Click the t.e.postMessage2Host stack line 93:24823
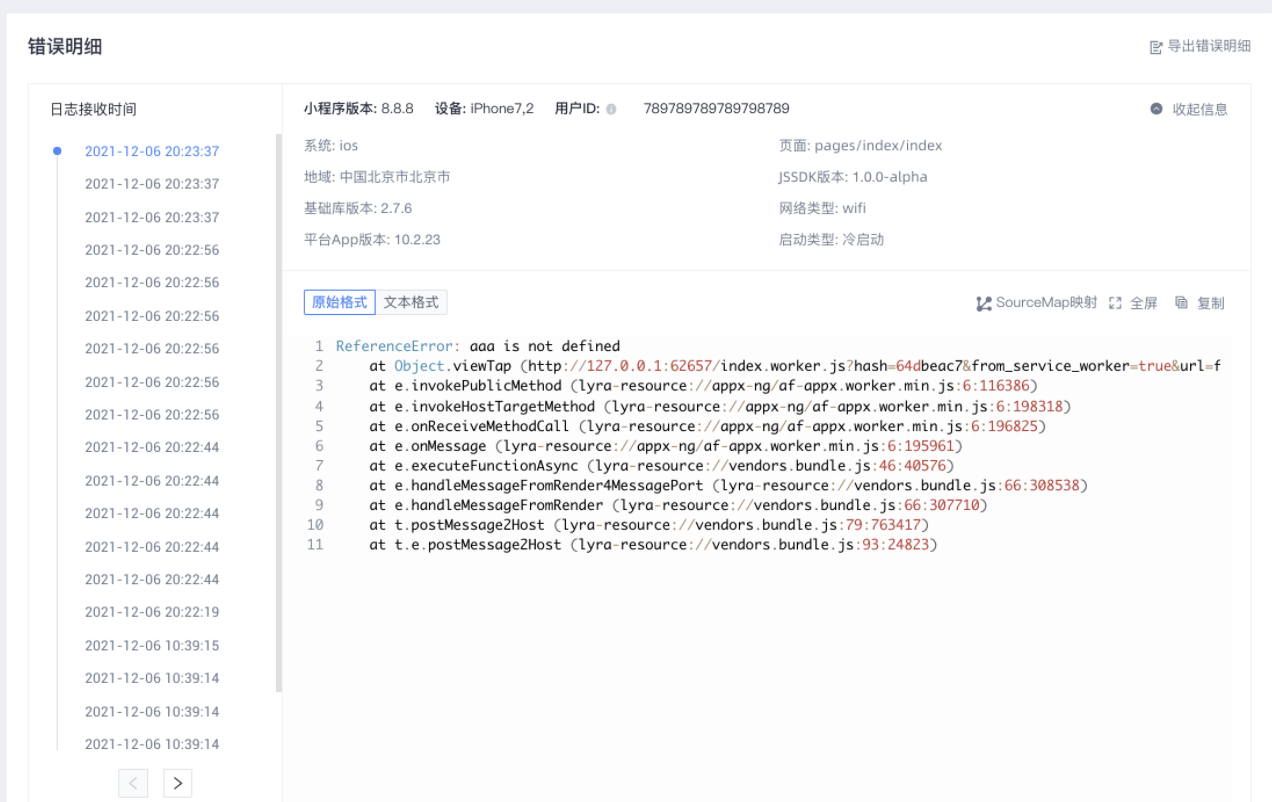The image size is (1272, 802). (653, 545)
